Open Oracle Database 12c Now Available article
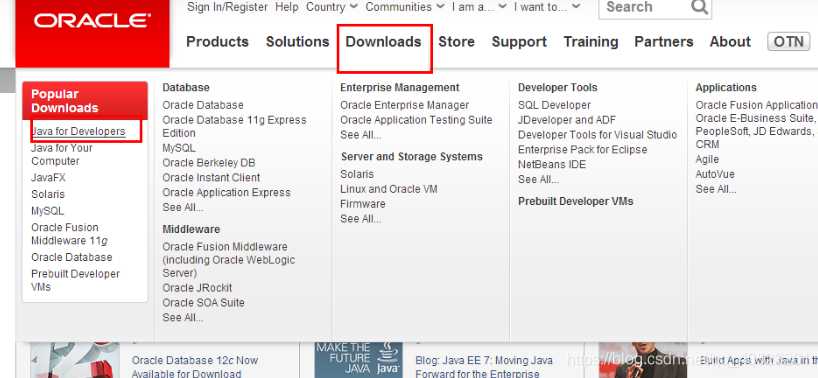This screenshot has height=378, width=818. (195, 367)
